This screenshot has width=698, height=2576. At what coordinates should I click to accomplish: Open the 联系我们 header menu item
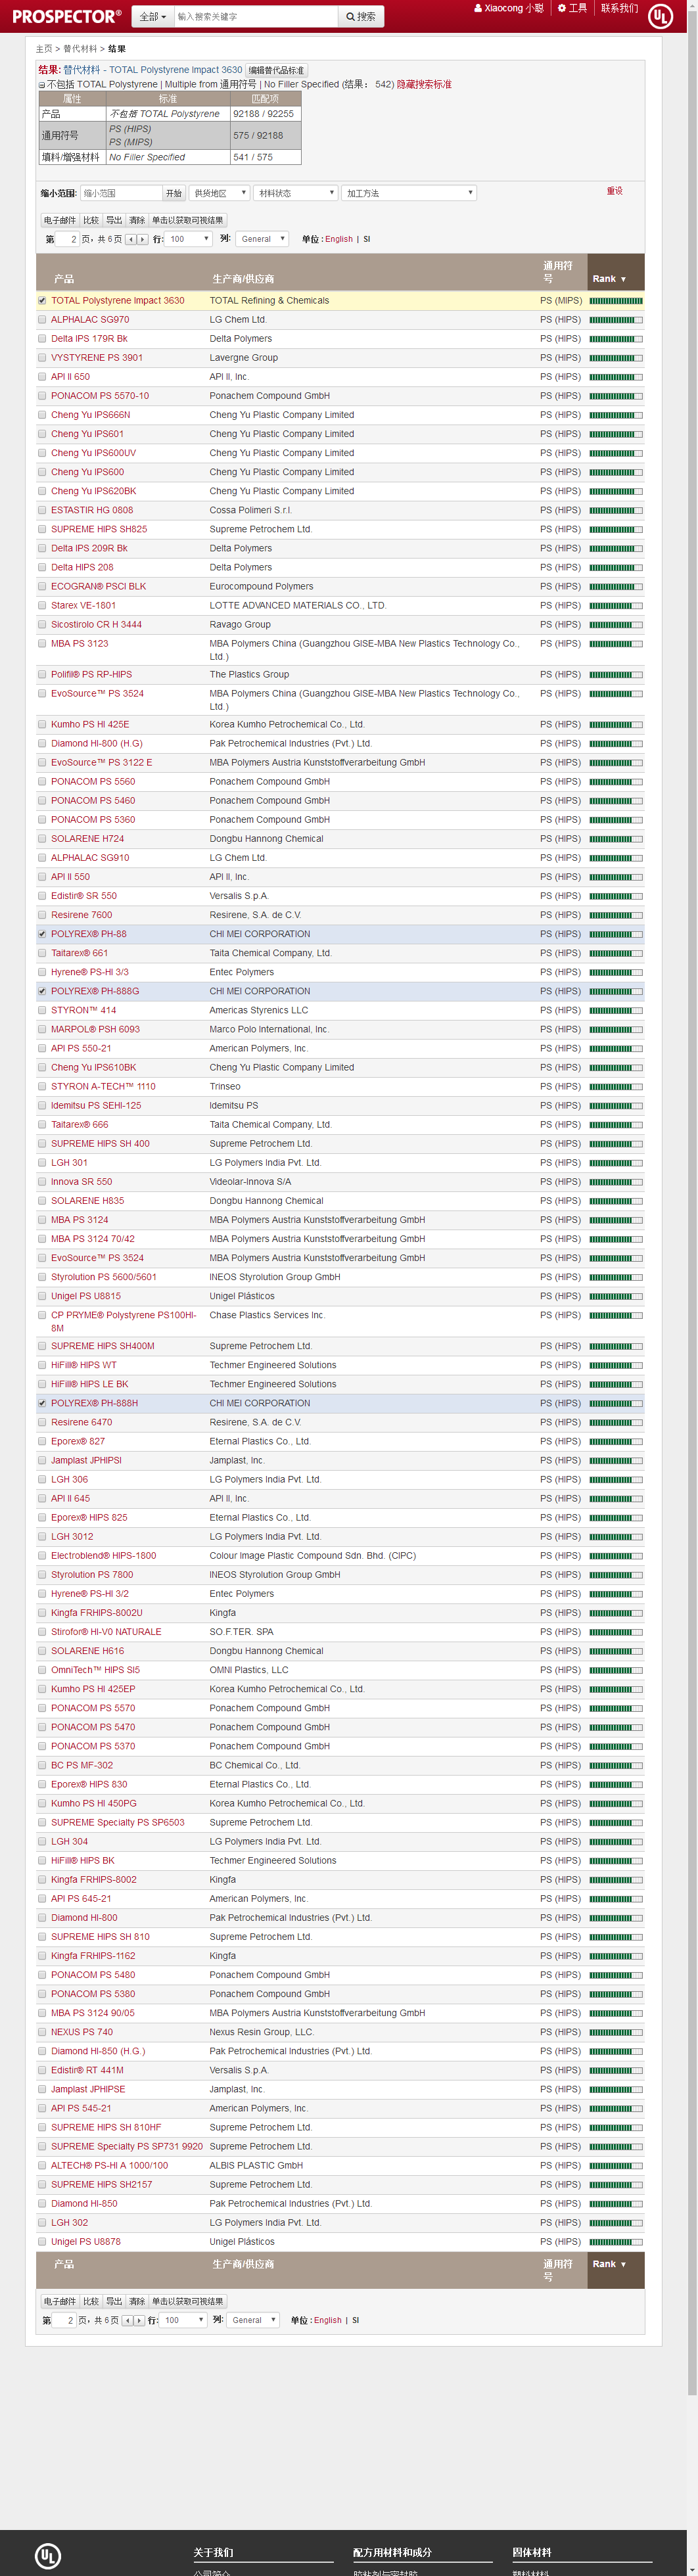[x=619, y=8]
